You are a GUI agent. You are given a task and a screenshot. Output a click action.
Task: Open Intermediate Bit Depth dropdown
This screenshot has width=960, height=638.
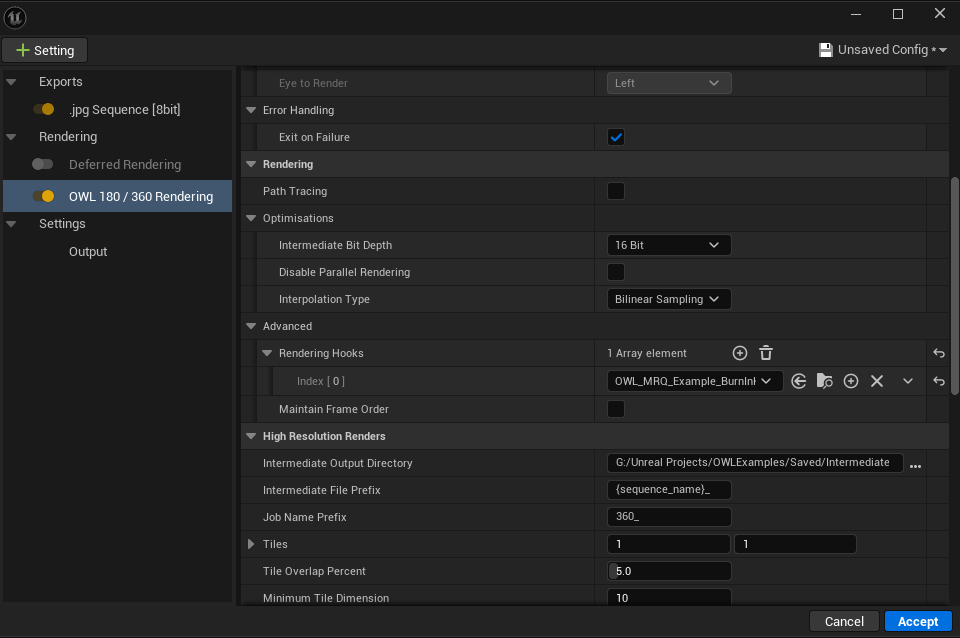[x=669, y=245]
